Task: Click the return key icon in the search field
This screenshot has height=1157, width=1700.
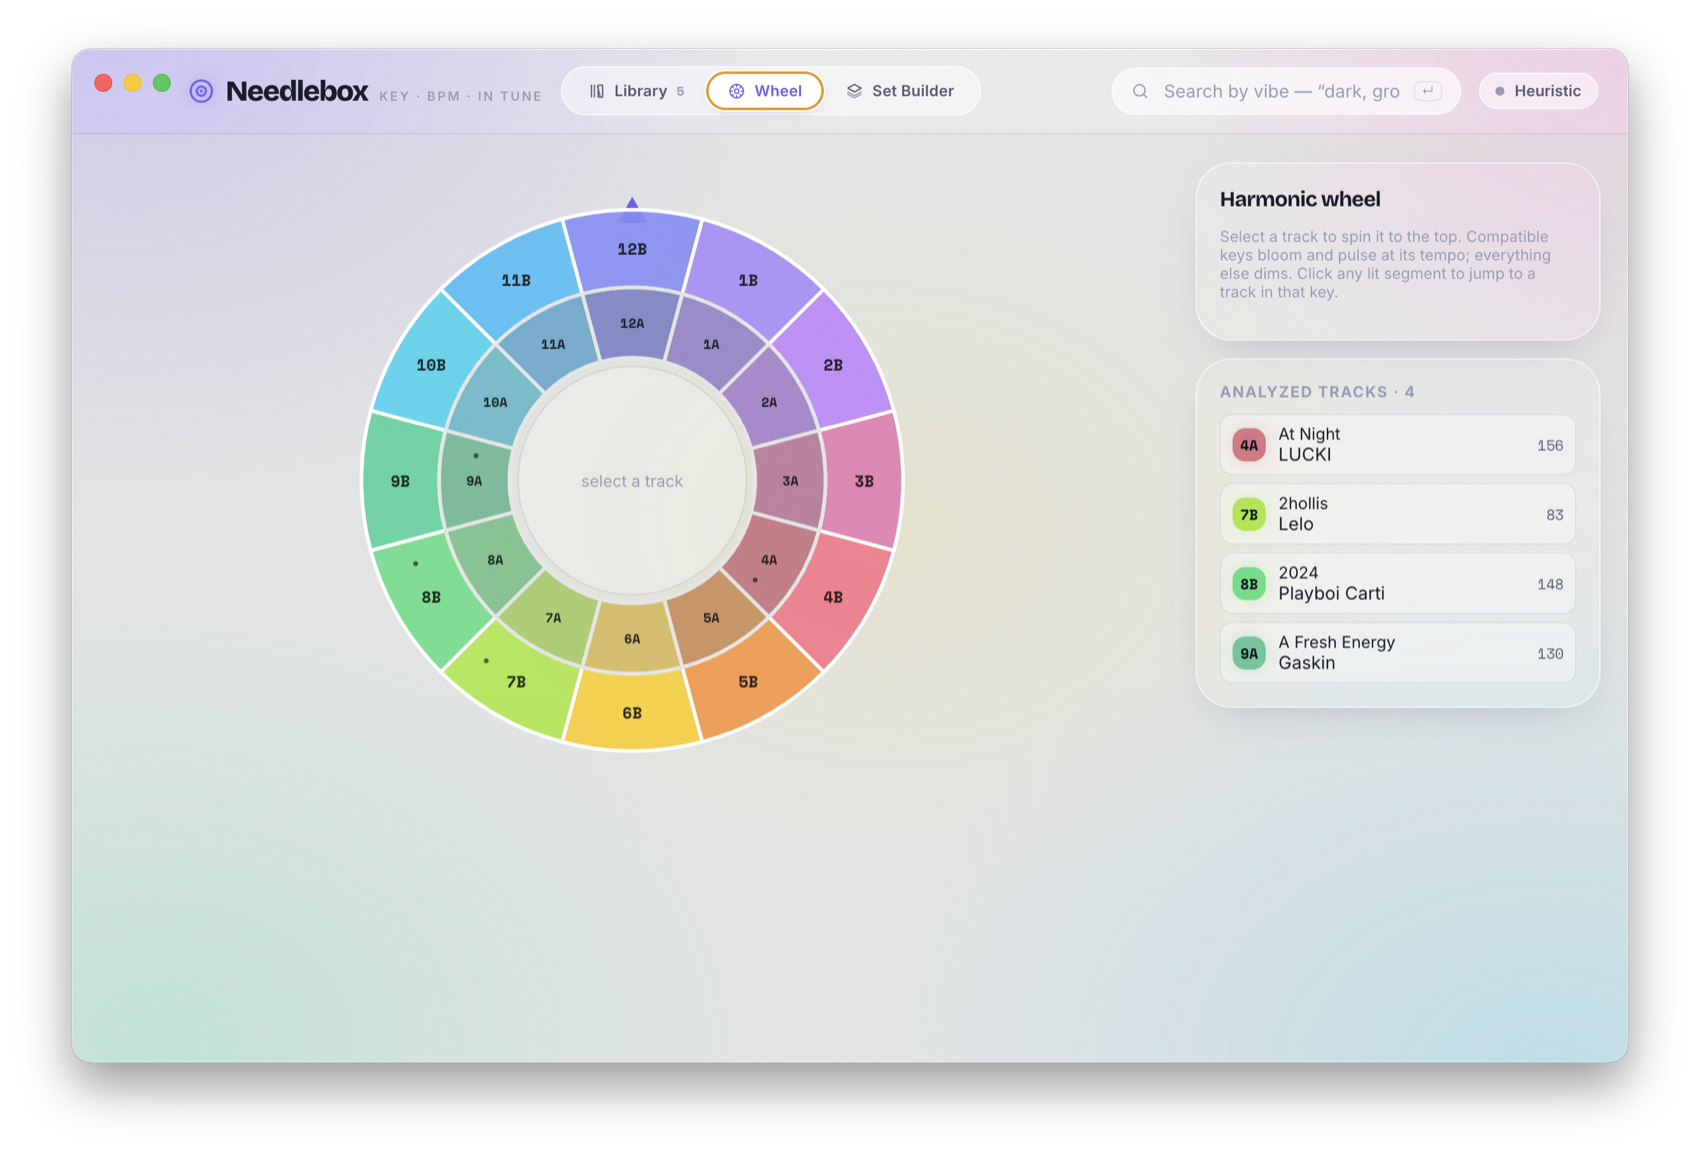Action: click(1428, 91)
